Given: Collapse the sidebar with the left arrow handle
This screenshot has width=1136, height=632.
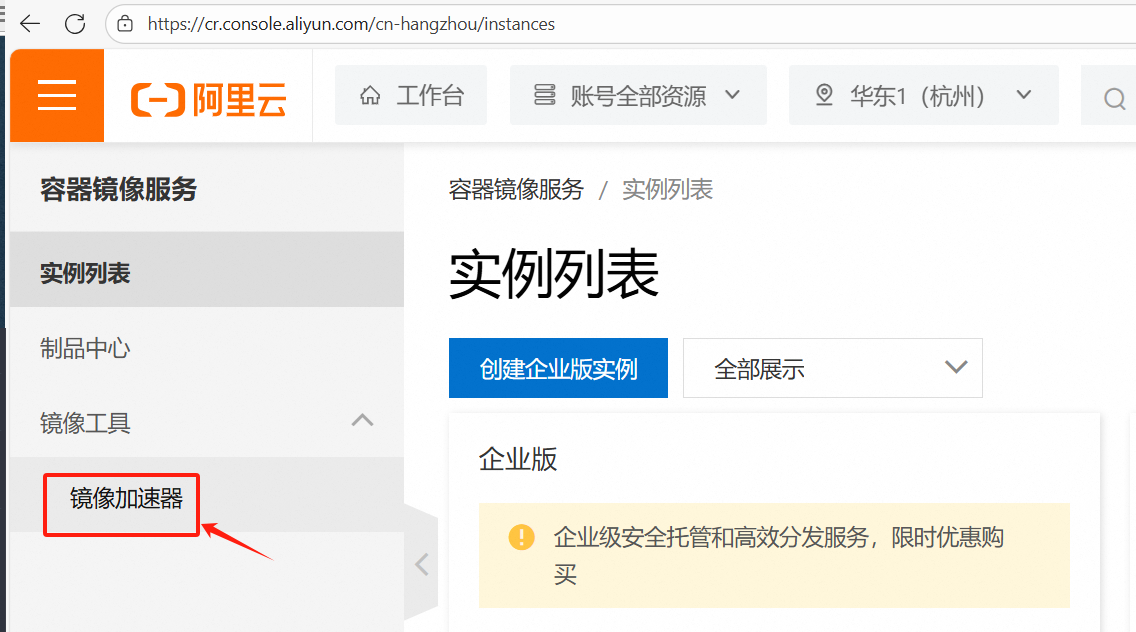Looking at the screenshot, I should [422, 564].
